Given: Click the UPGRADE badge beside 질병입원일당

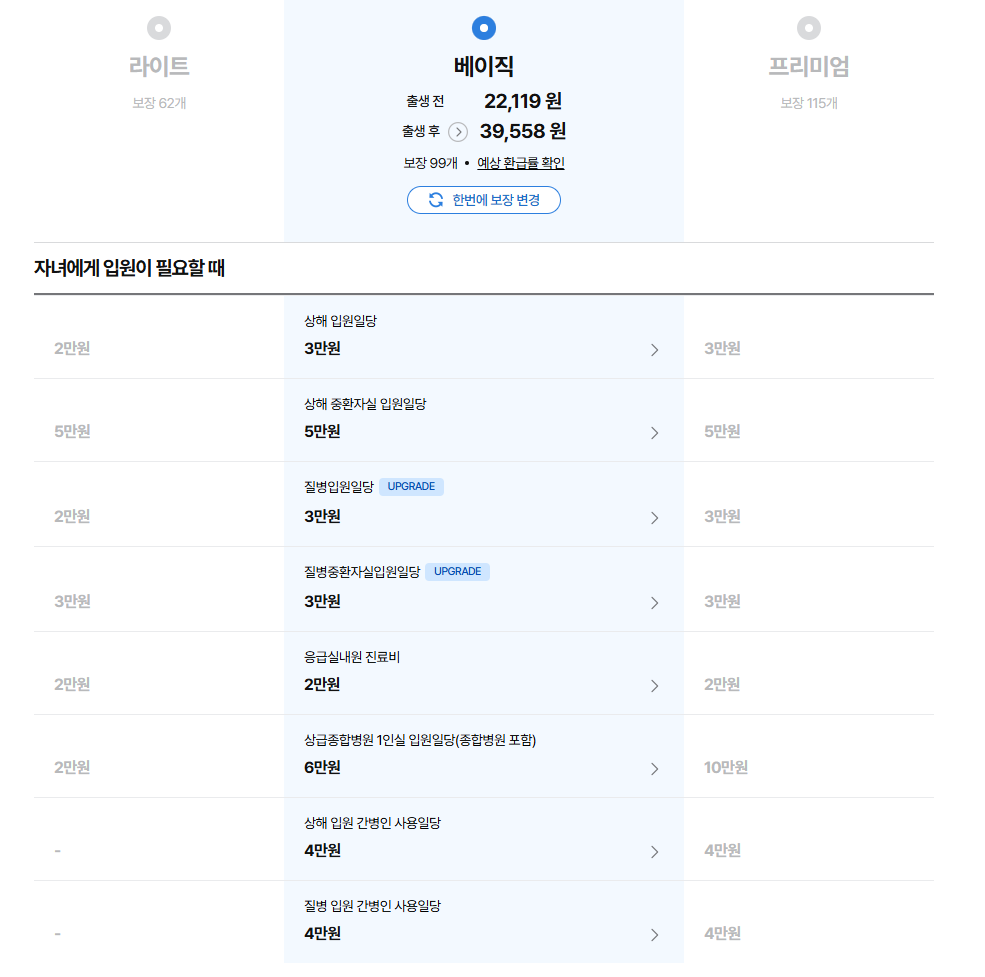Looking at the screenshot, I should click(x=411, y=486).
